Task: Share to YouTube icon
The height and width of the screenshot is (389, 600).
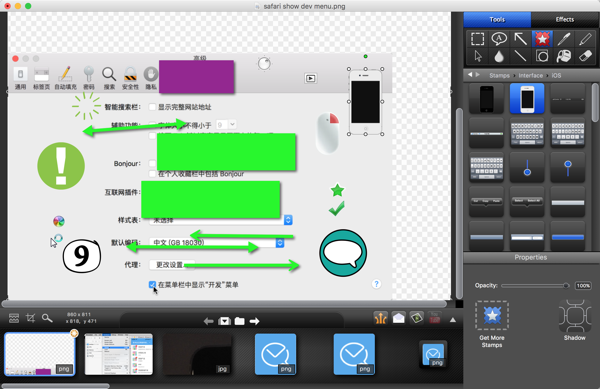Action: 434,318
